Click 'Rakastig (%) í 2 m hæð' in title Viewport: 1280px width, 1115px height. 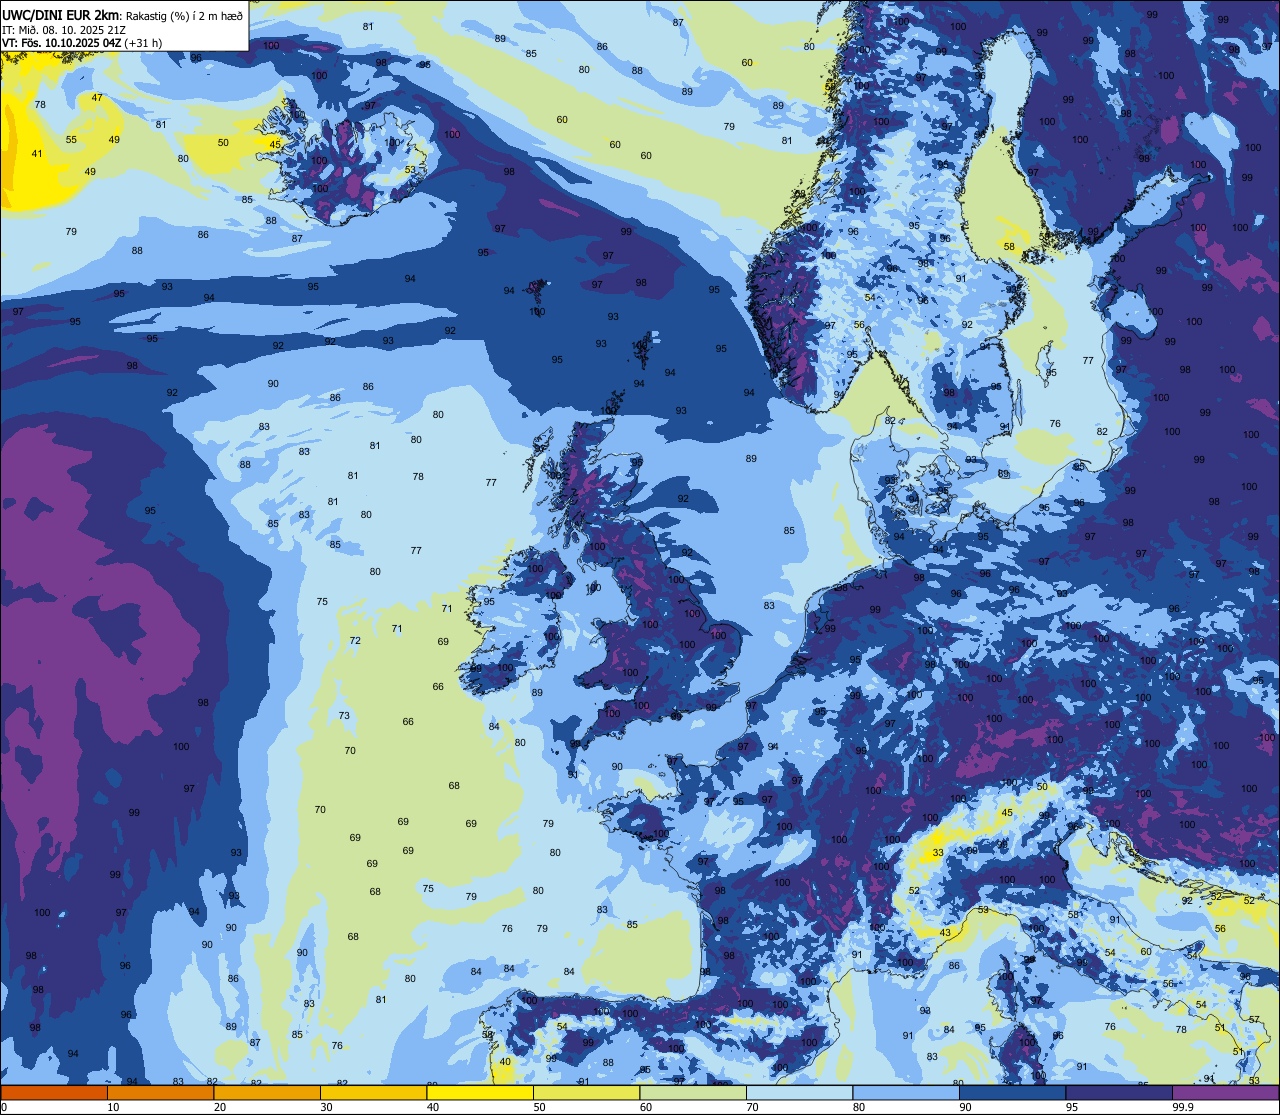point(183,14)
